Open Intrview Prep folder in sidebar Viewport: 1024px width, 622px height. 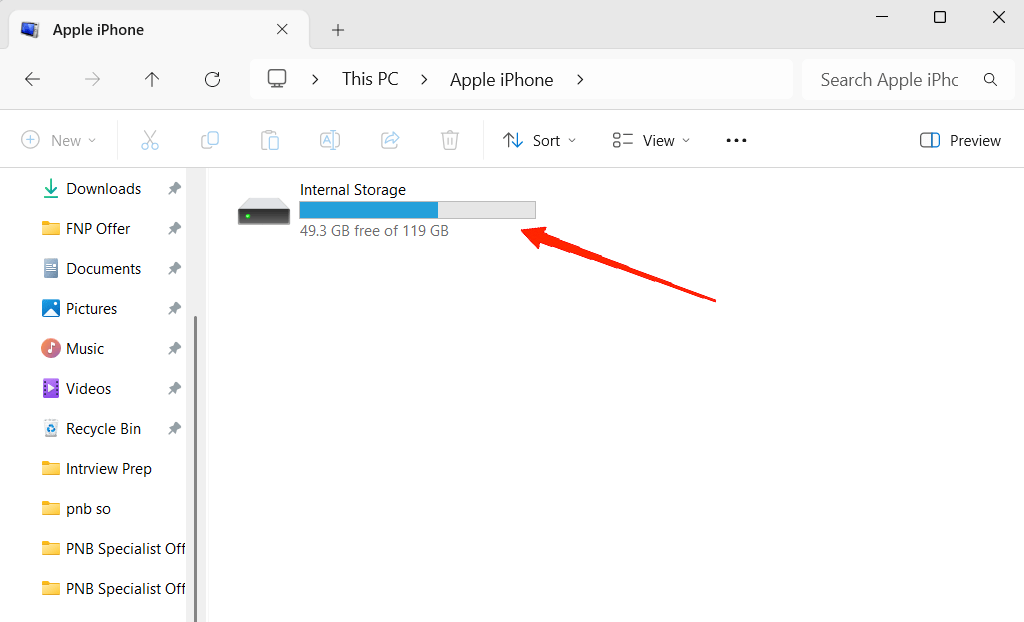pyautogui.click(x=108, y=468)
